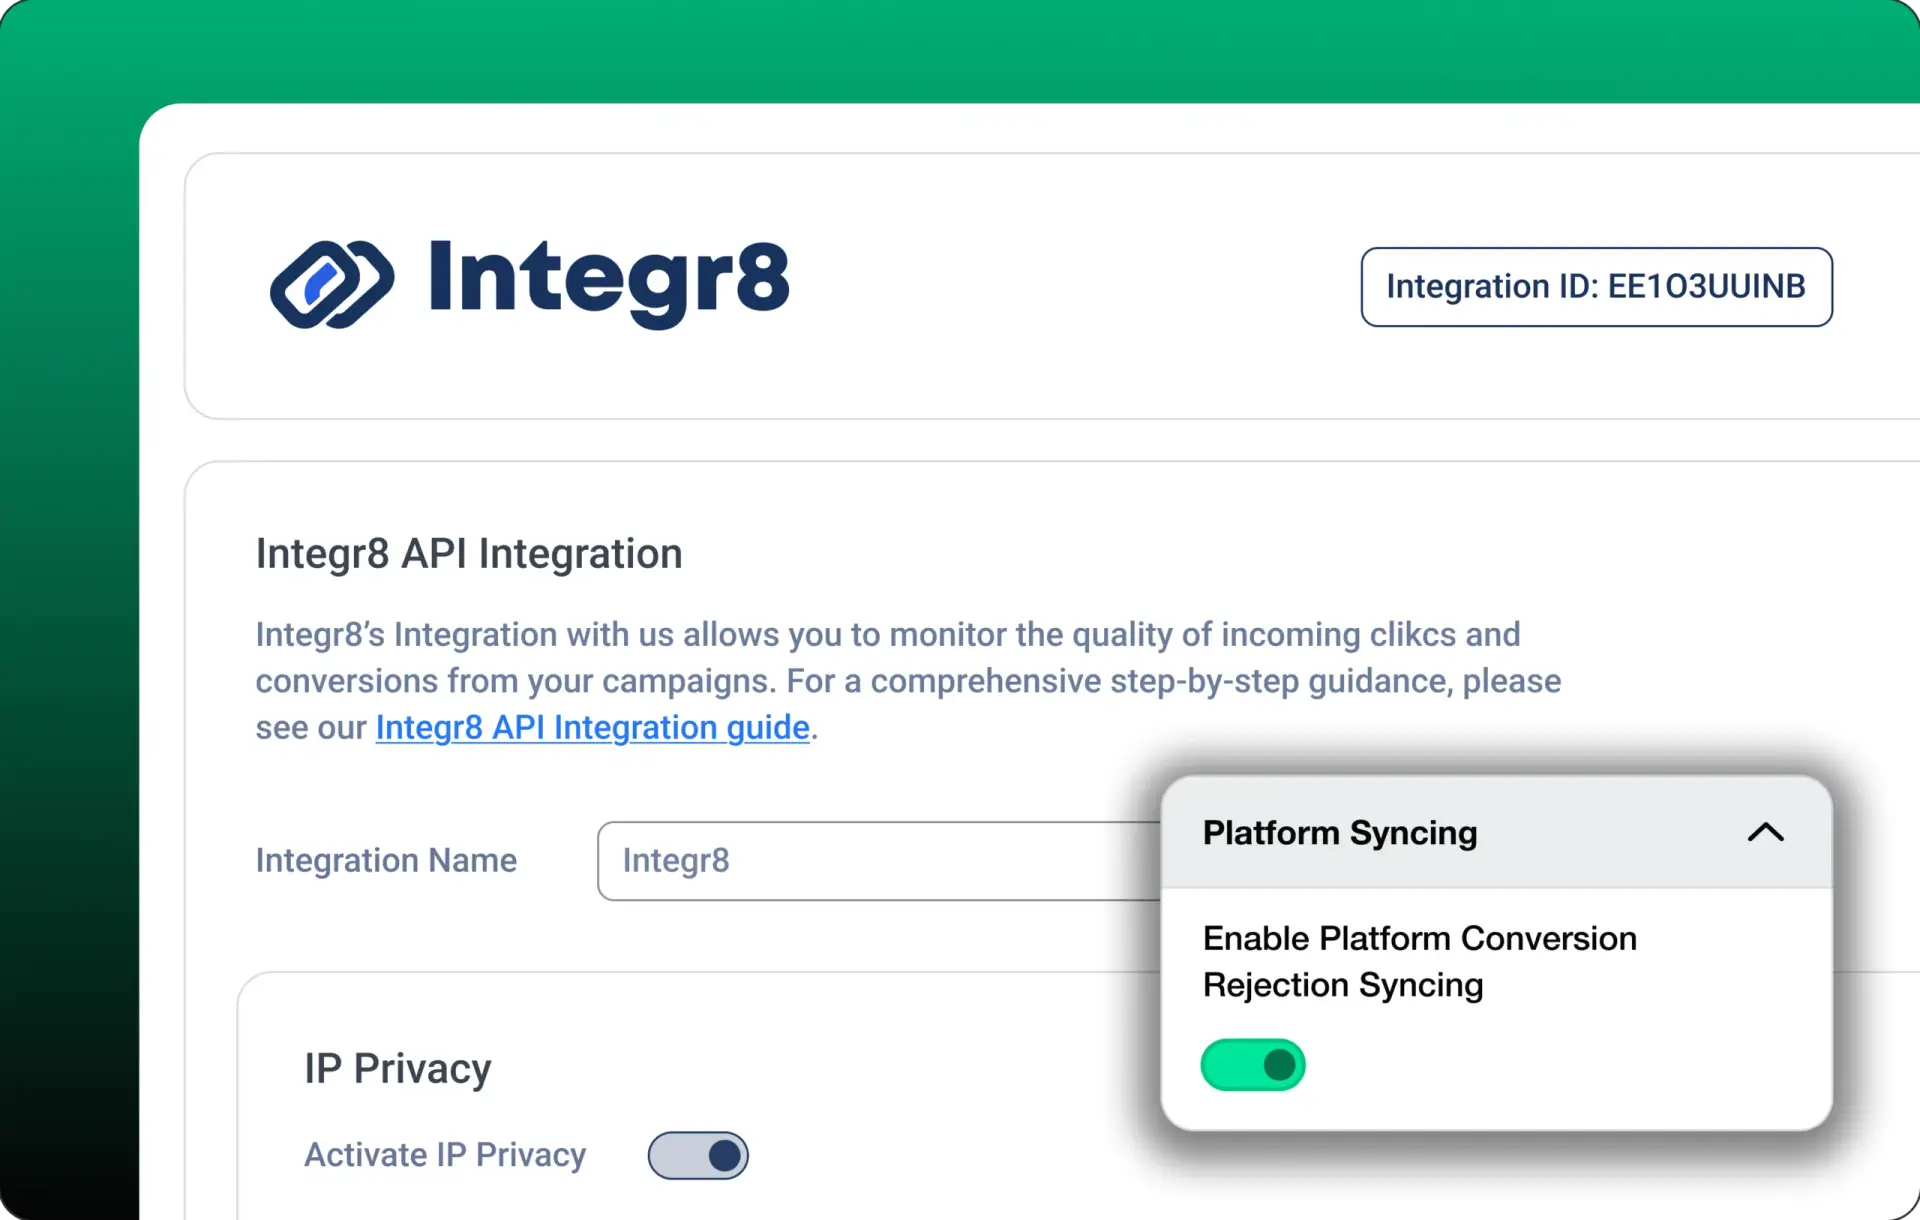Screen dimensions: 1920x1220
Task: Select the Integr8 wordmark in the header
Action: (x=608, y=283)
